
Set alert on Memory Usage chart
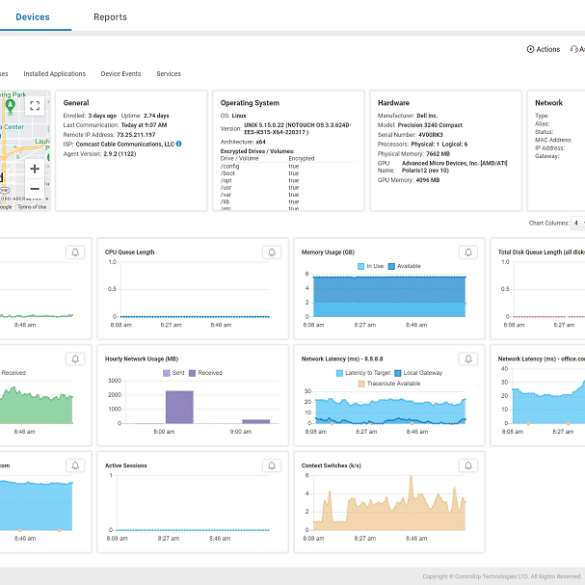tap(468, 252)
